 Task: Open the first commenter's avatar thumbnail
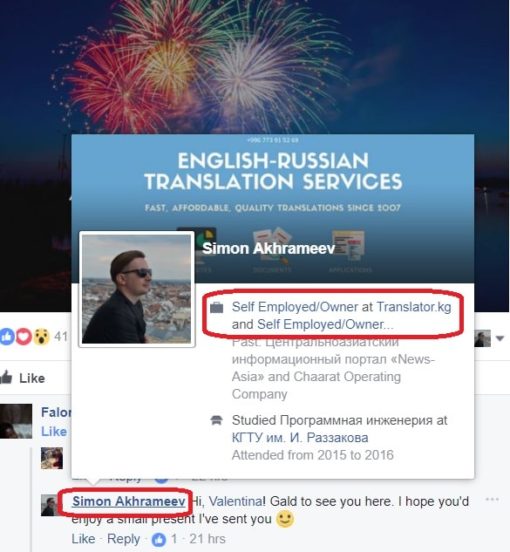pyautogui.click(x=16, y=421)
